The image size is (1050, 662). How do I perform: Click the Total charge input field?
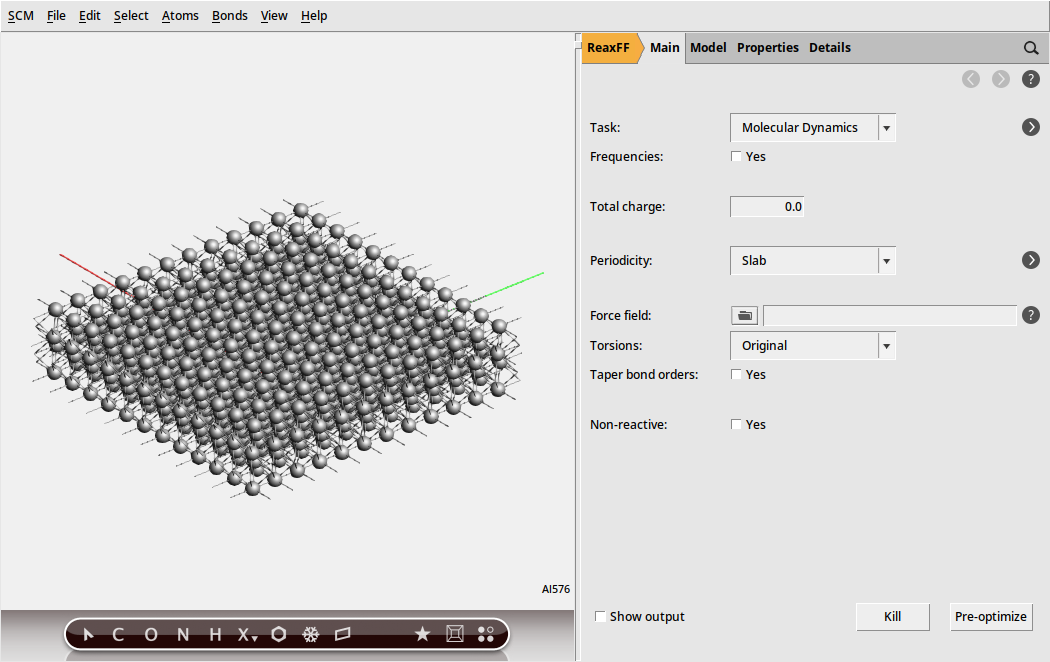(767, 207)
